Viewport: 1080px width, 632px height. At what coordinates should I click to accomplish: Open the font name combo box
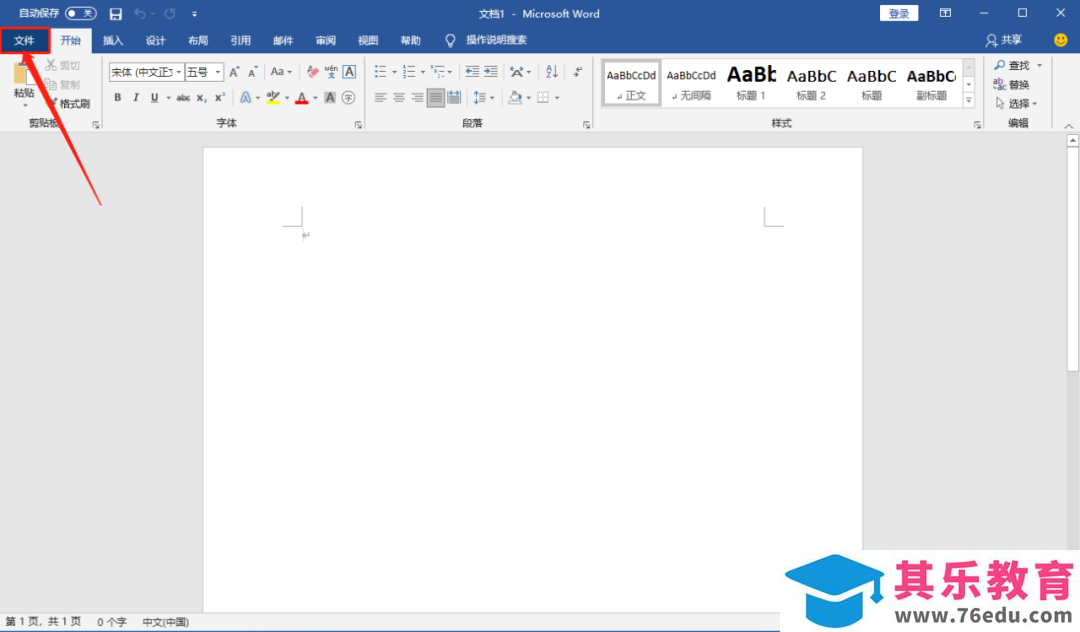point(146,72)
